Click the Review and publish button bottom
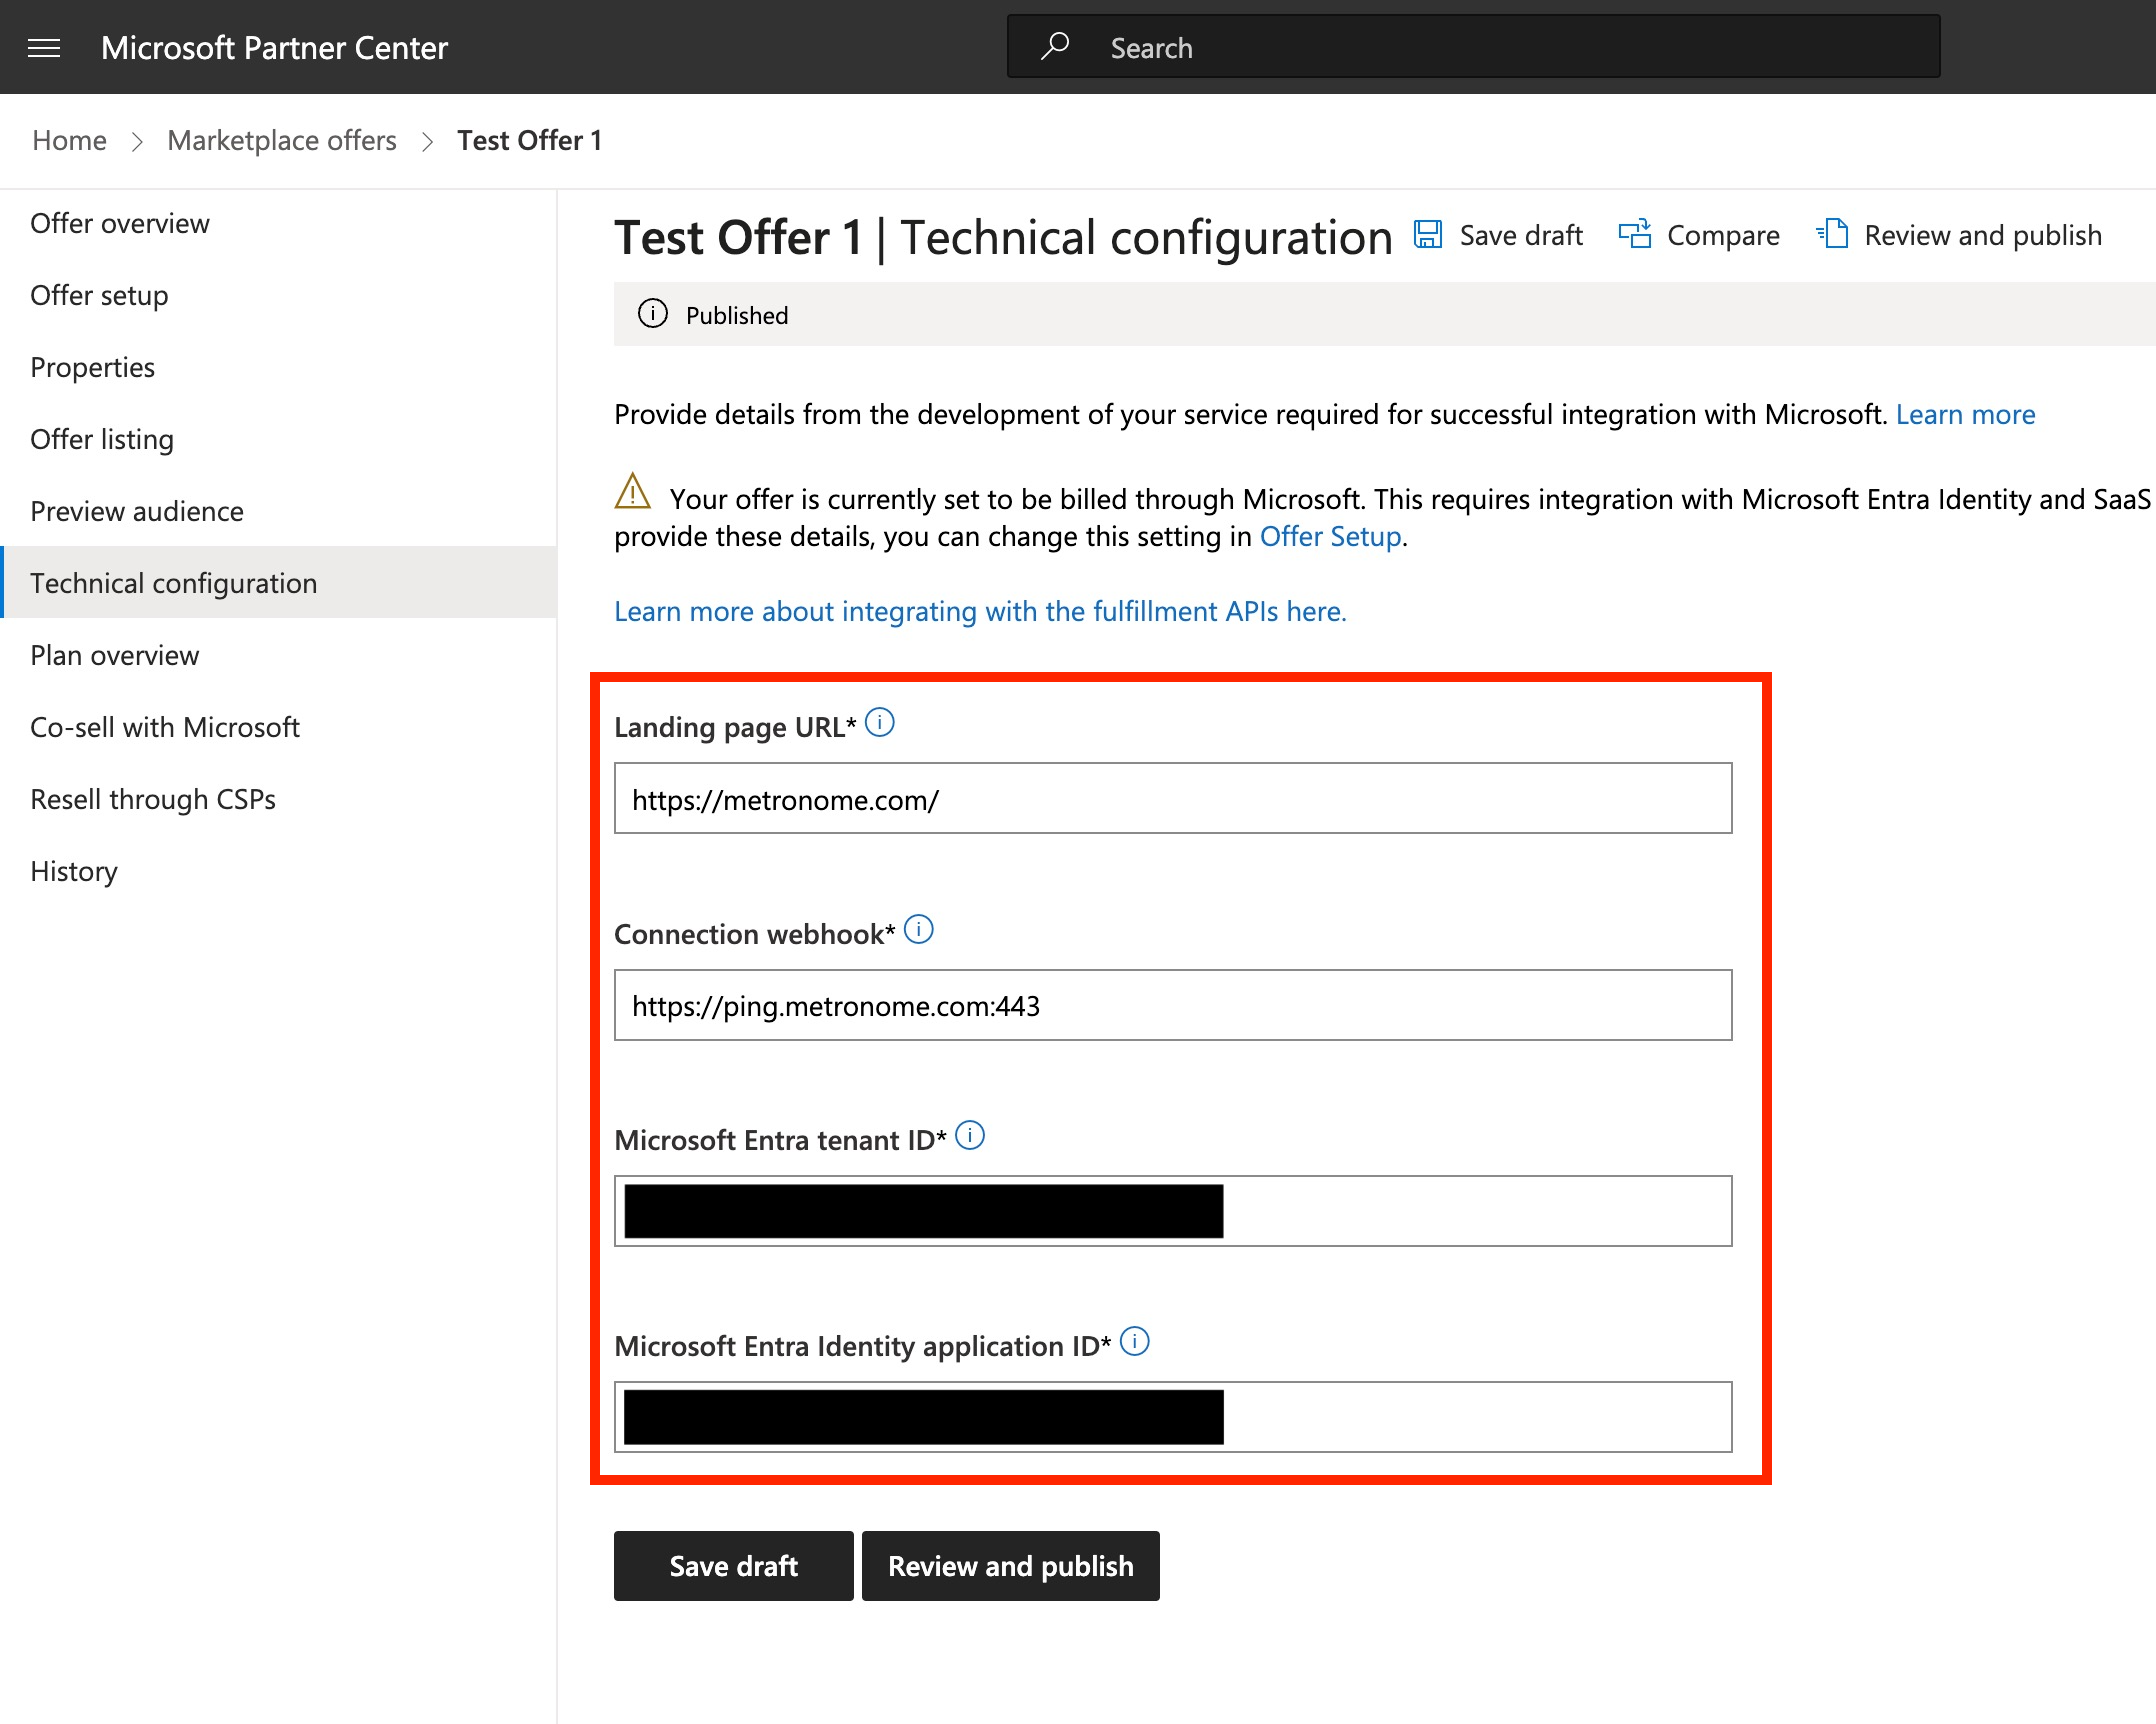 coord(1009,1564)
